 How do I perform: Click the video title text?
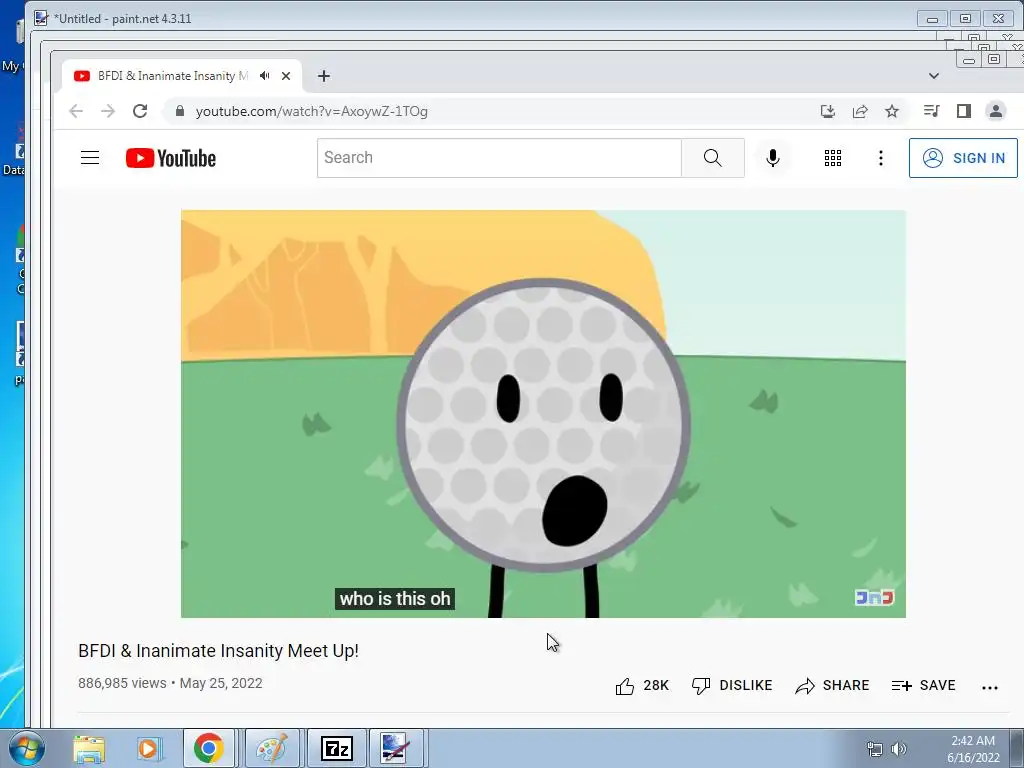[x=218, y=650]
